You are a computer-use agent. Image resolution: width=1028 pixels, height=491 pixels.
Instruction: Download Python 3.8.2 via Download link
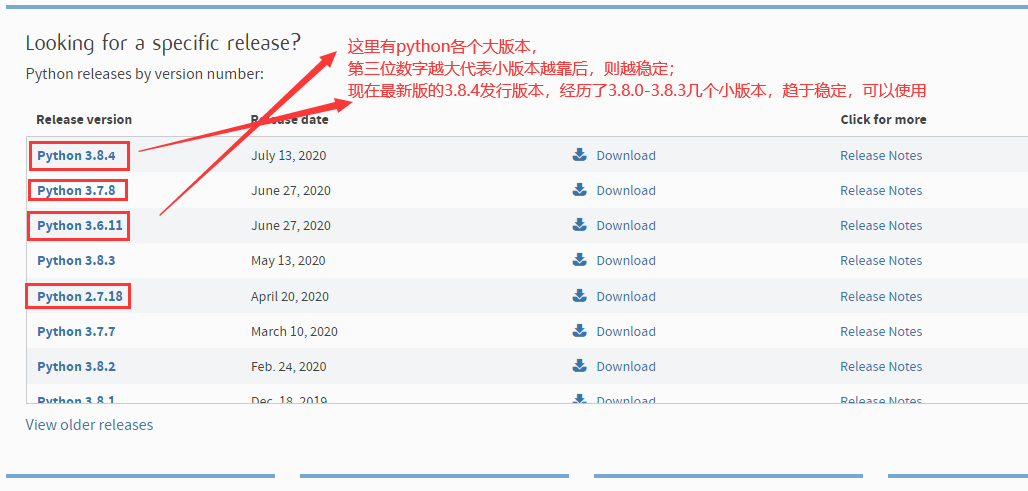(625, 366)
